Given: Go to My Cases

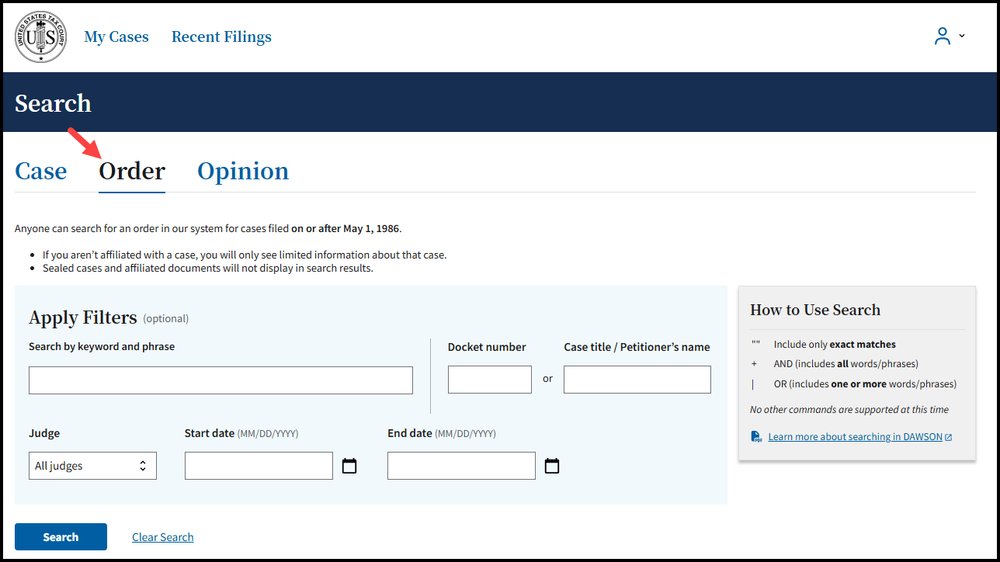Looking at the screenshot, I should point(116,37).
